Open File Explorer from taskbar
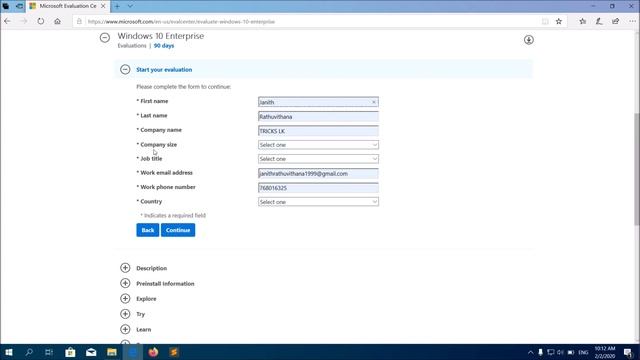The image size is (640, 360). [112, 352]
